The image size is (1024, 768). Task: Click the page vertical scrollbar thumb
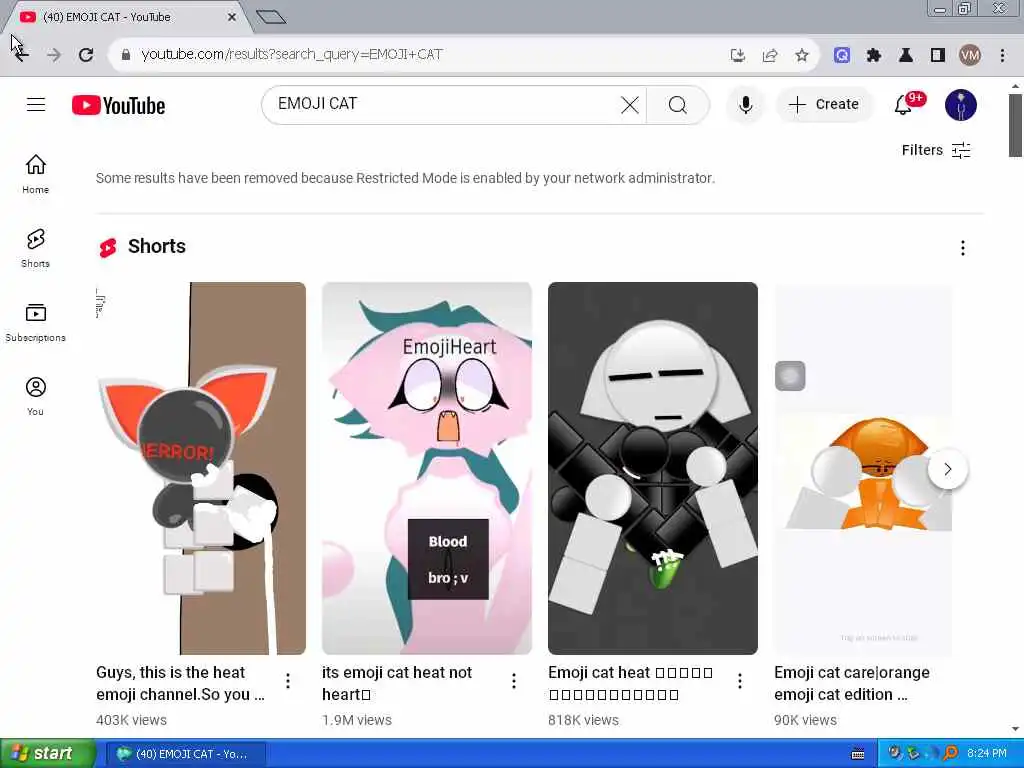tap(1015, 125)
